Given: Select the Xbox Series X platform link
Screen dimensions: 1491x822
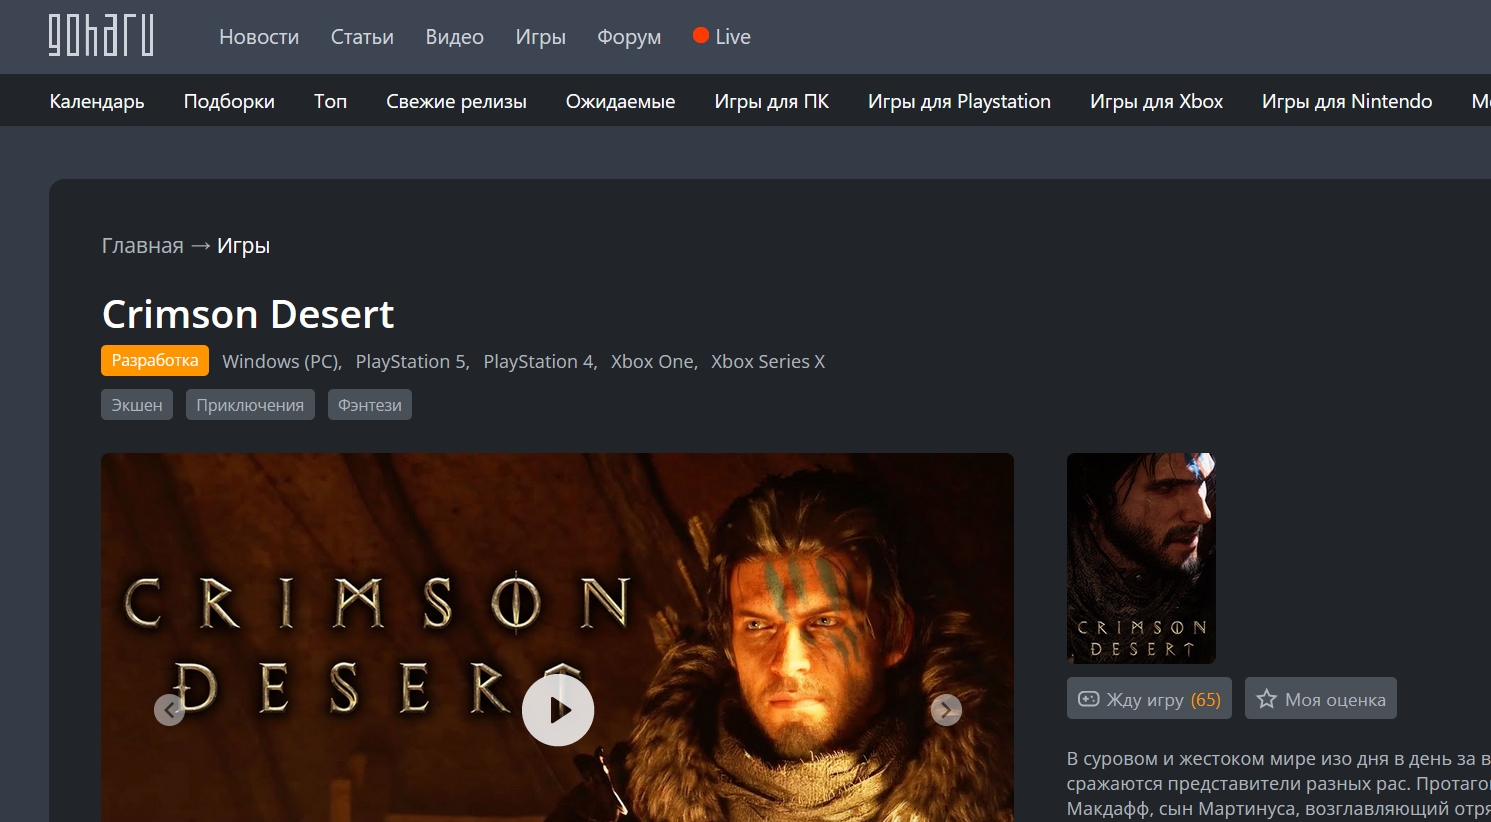Looking at the screenshot, I should [768, 362].
